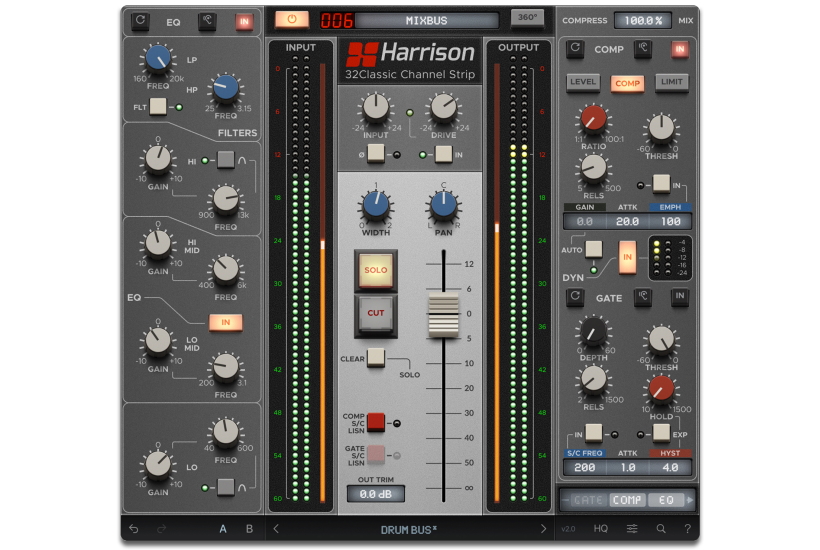Open help with the question mark icon
Screen dimensions: 820x550
(x=688, y=529)
